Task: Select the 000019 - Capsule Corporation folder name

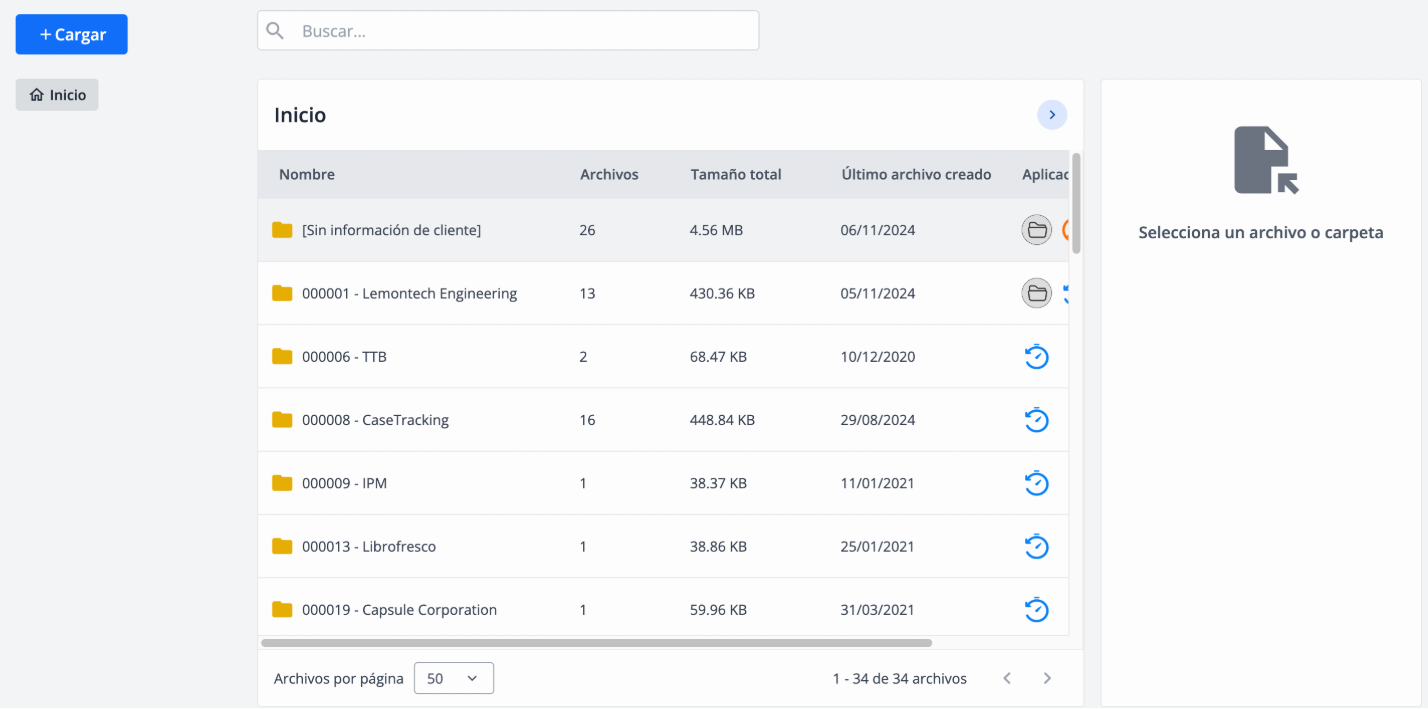Action: 399,609
